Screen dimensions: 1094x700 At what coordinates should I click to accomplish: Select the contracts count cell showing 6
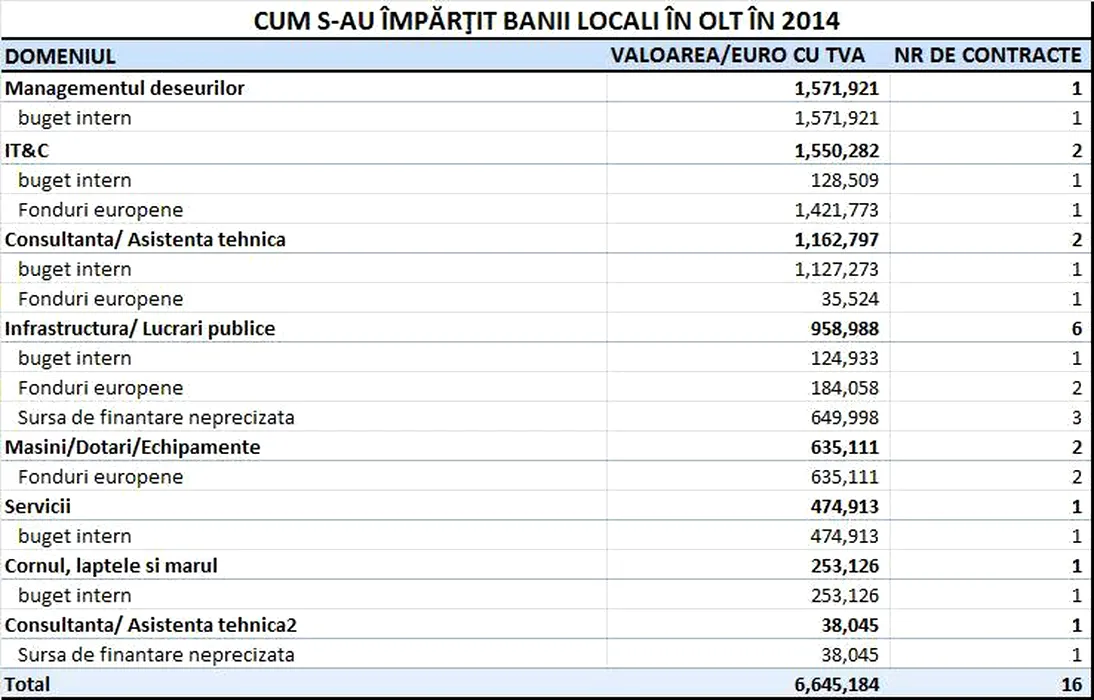[1076, 328]
